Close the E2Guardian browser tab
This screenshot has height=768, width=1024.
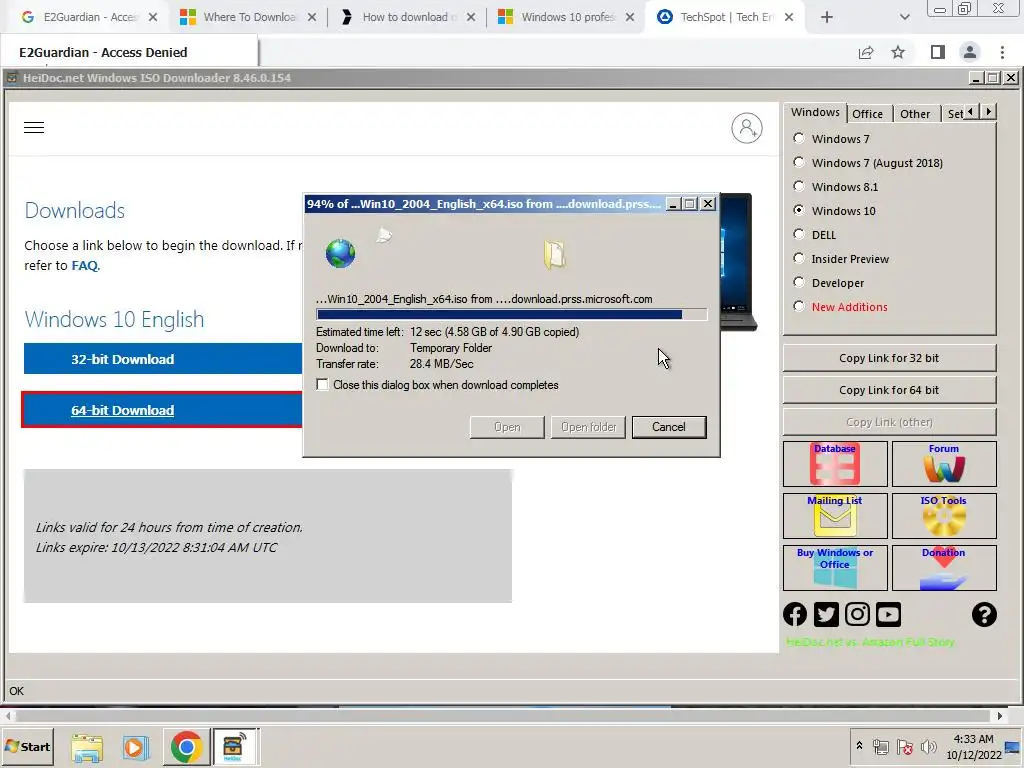(x=153, y=17)
